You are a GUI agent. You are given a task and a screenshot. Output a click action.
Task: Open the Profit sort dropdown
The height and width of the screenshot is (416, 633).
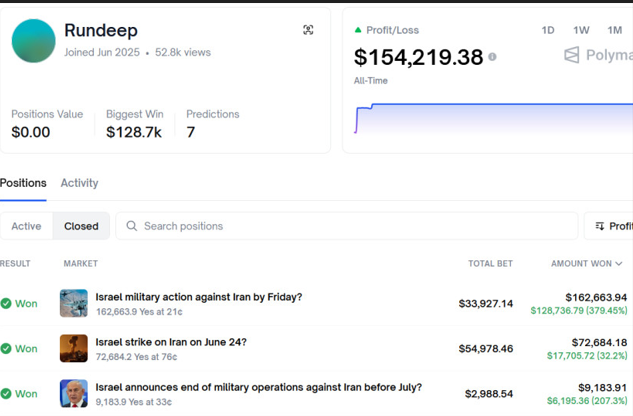tap(612, 226)
